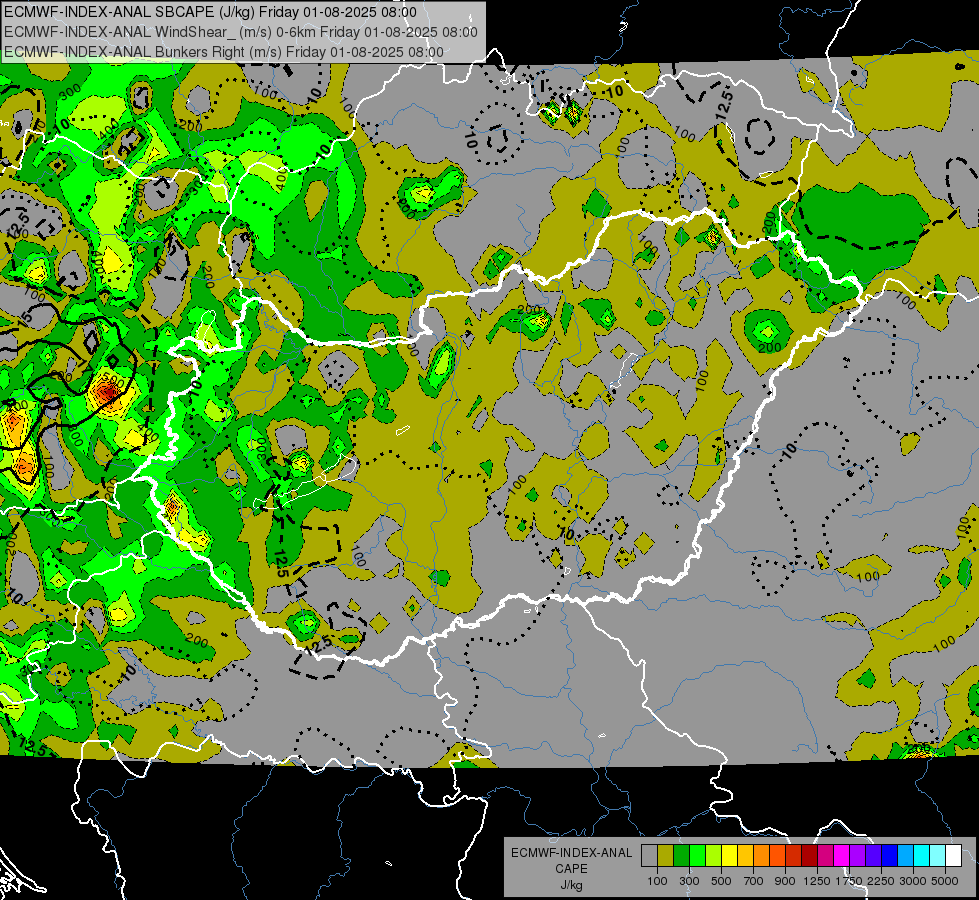Image resolution: width=979 pixels, height=900 pixels.
Task: Click the 2250 tick label in legend
Action: [x=881, y=882]
